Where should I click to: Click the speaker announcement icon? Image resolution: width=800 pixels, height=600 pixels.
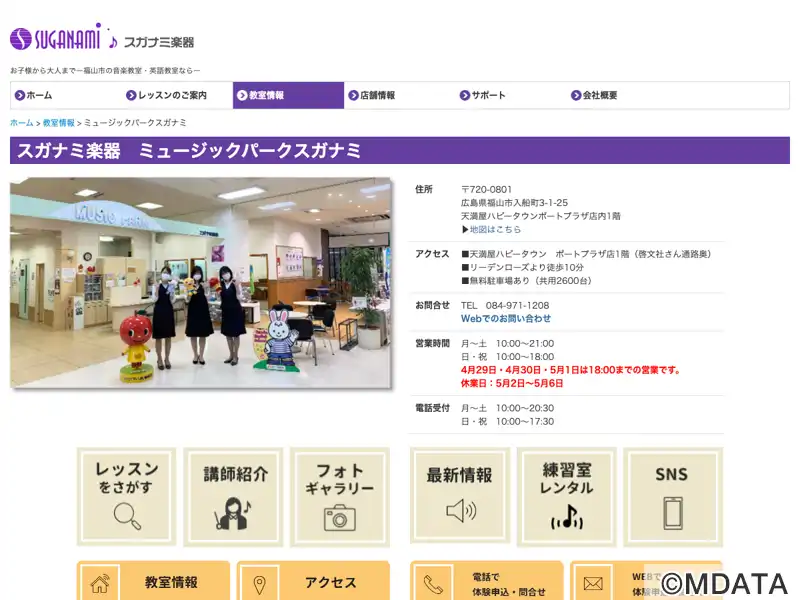(461, 511)
